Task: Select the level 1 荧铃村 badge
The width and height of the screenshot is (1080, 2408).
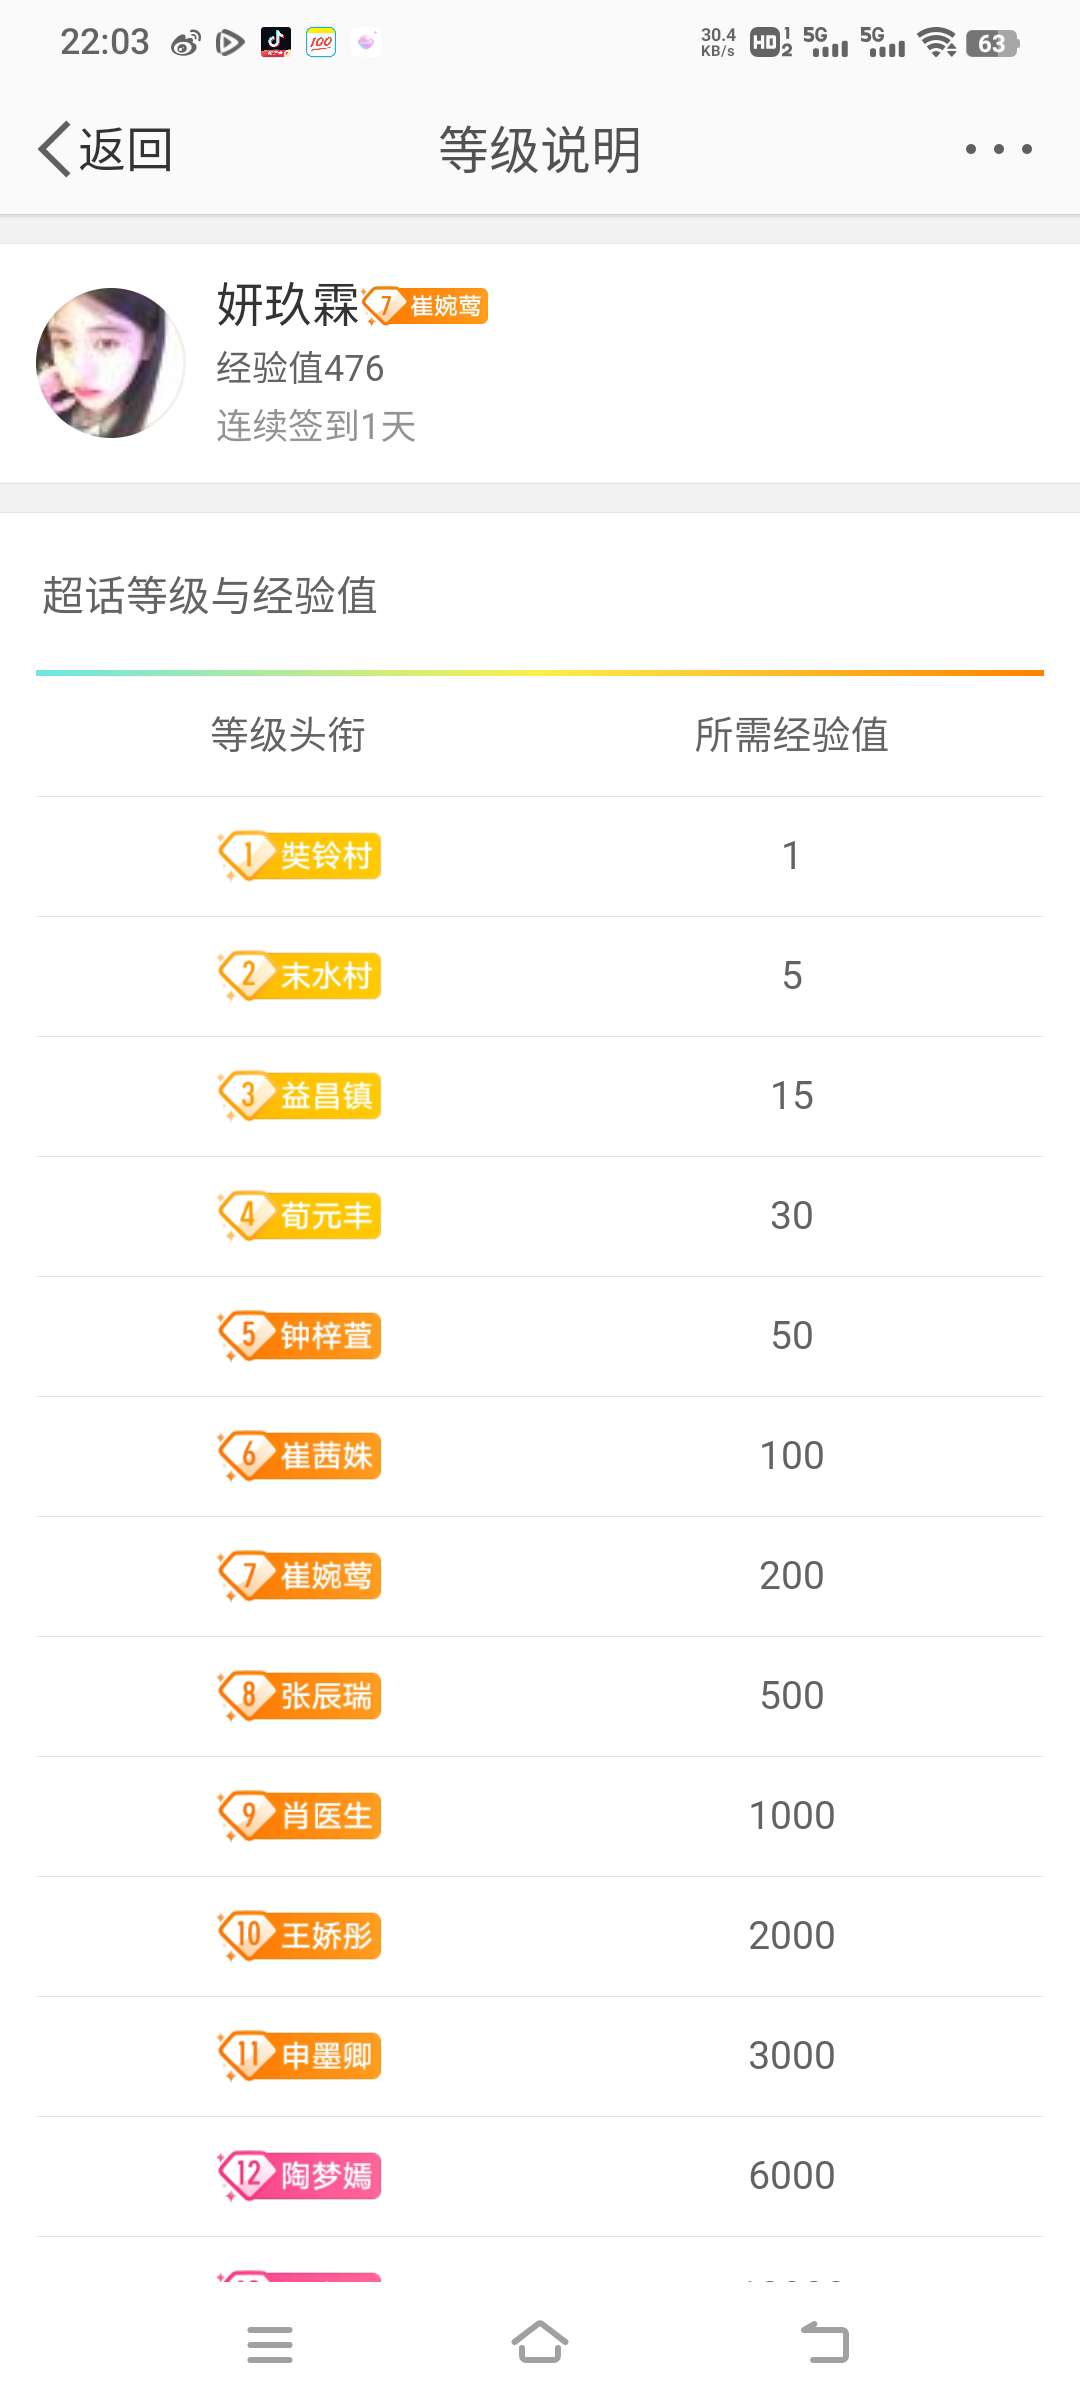Action: [x=299, y=856]
